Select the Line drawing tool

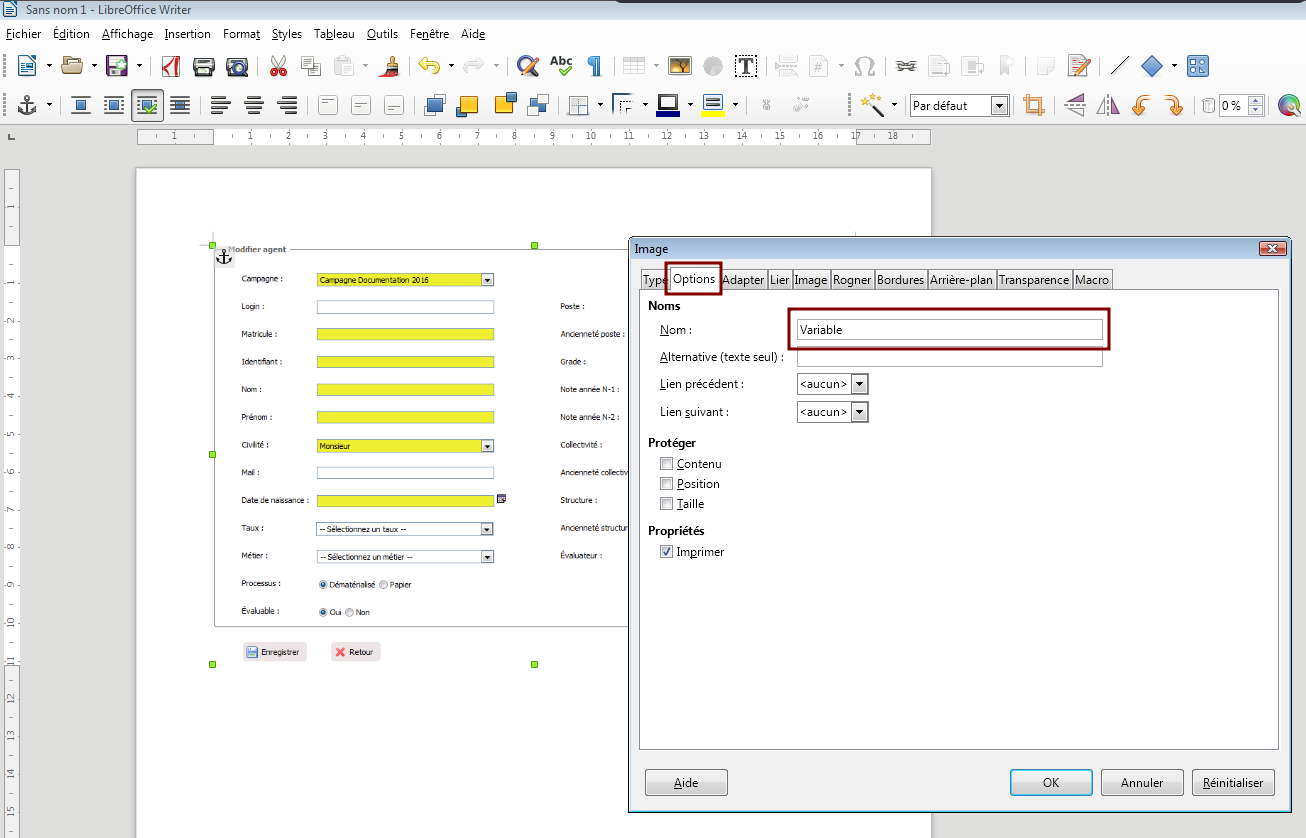point(1120,66)
